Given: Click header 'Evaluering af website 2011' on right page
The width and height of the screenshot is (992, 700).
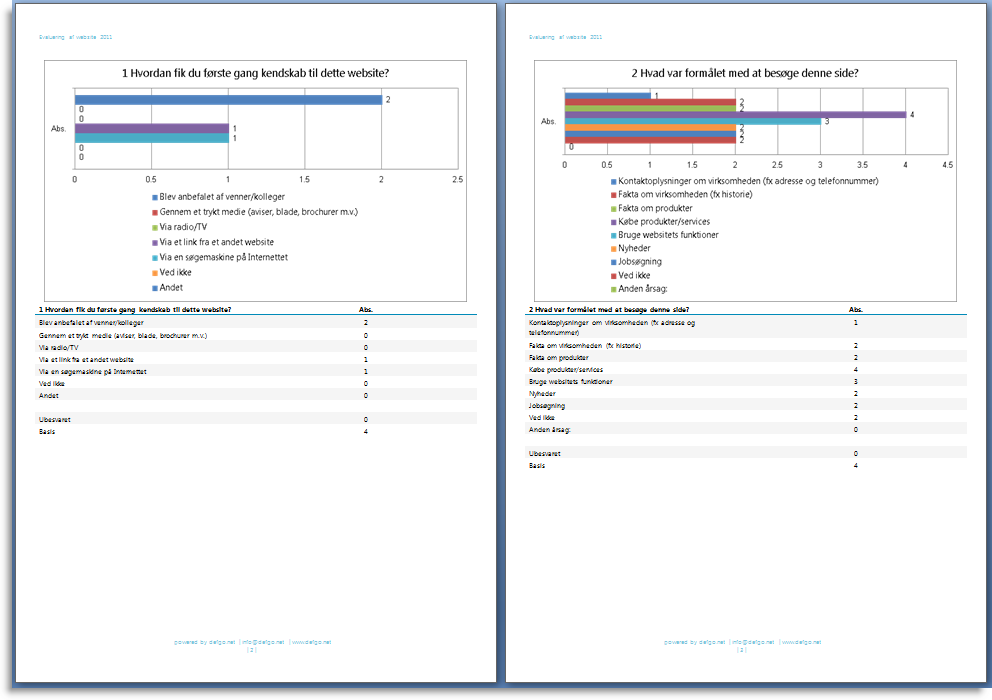Looking at the screenshot, I should pyautogui.click(x=566, y=37).
